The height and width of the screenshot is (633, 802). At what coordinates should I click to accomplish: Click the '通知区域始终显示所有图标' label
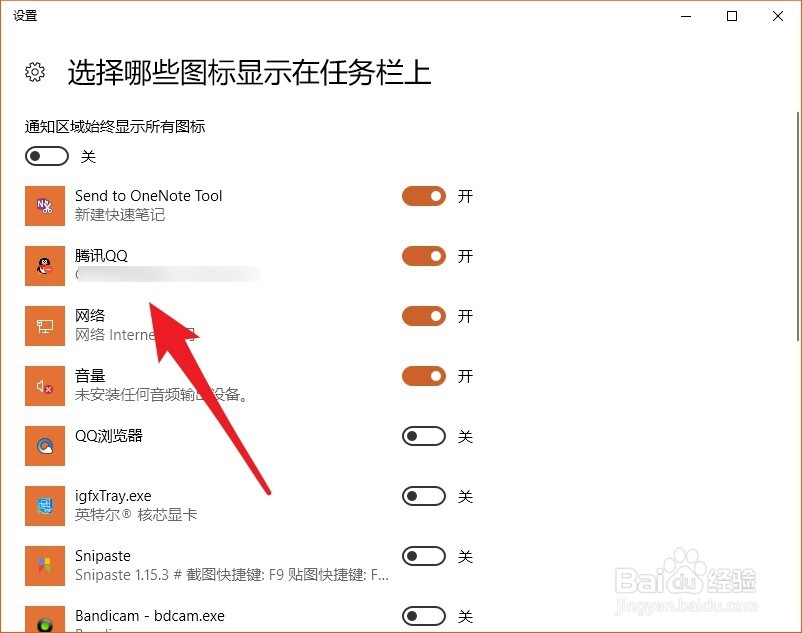coord(115,126)
